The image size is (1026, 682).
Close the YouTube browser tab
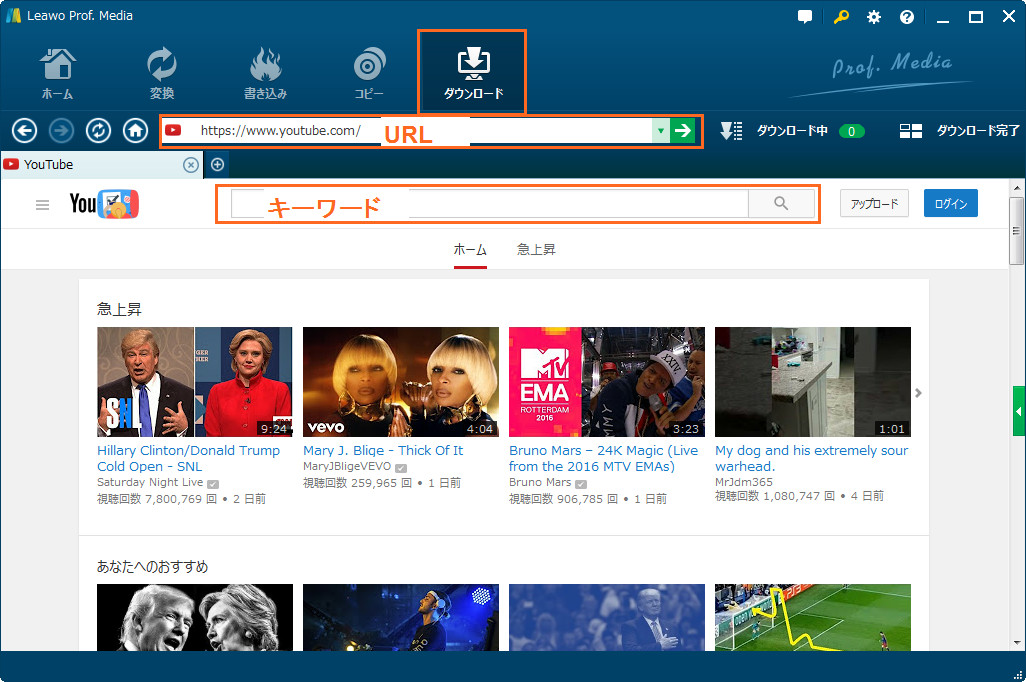pos(190,165)
